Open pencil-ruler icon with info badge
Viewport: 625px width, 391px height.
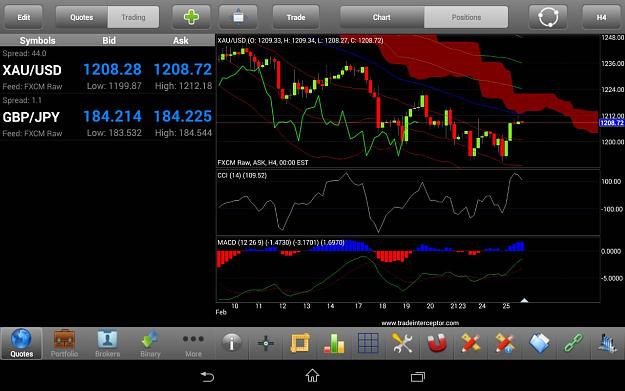(505, 343)
